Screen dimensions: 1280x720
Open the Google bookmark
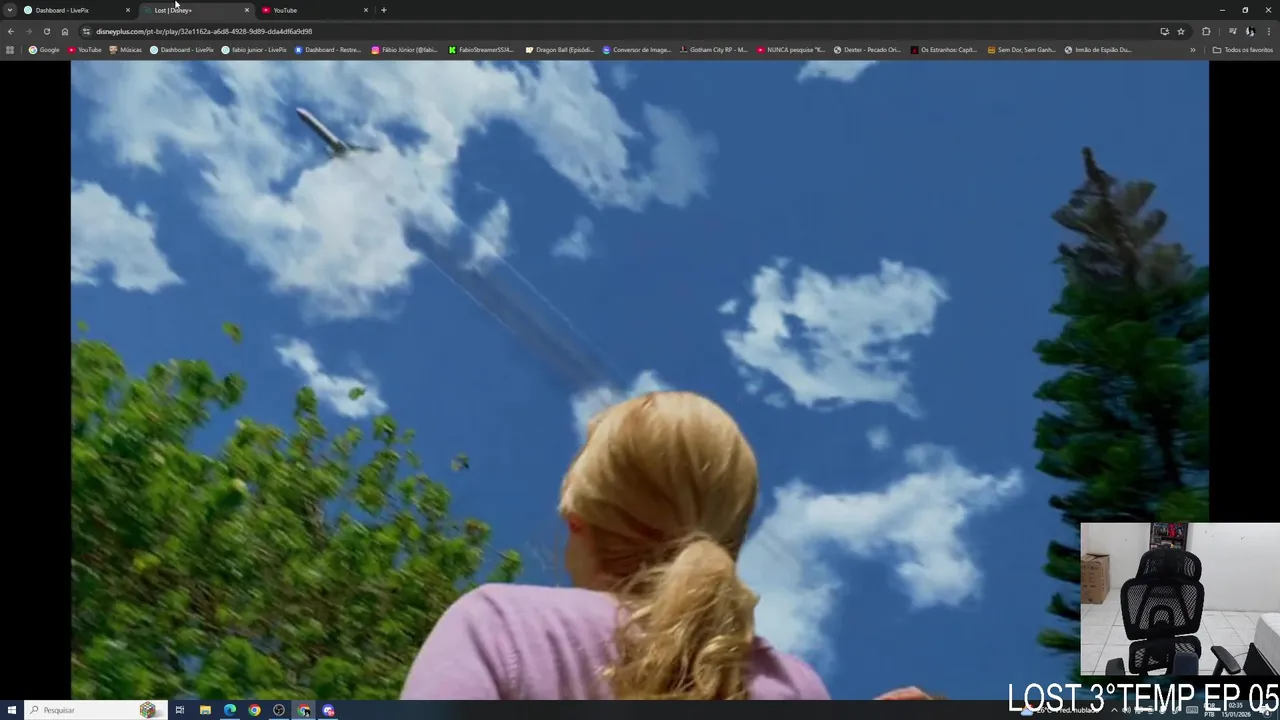point(44,49)
